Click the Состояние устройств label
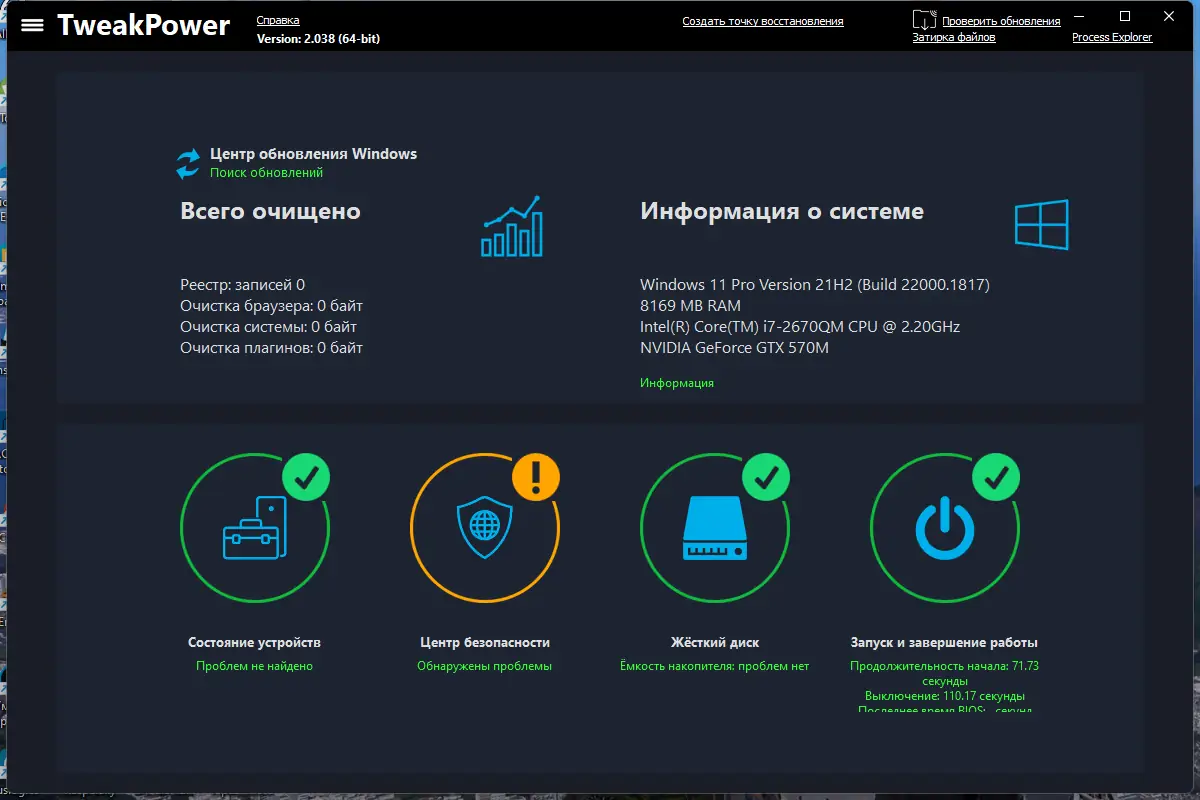 pos(254,643)
